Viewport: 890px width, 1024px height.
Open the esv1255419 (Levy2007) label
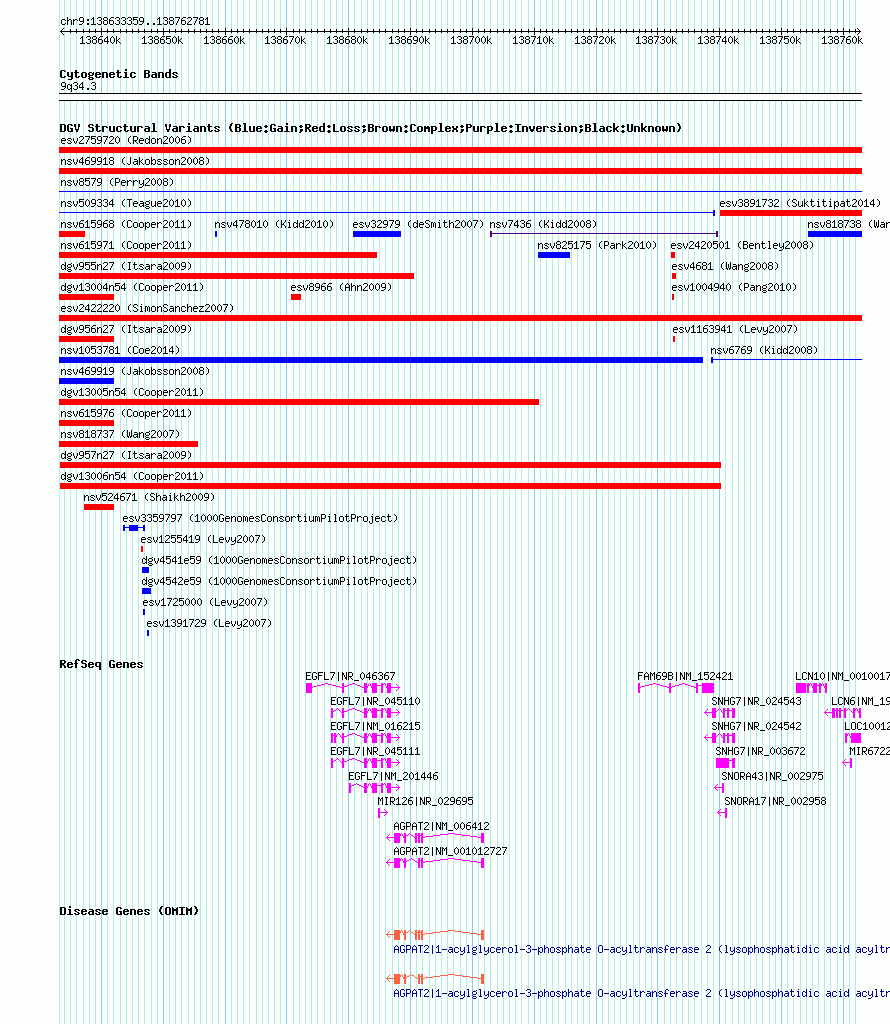pyautogui.click(x=203, y=539)
